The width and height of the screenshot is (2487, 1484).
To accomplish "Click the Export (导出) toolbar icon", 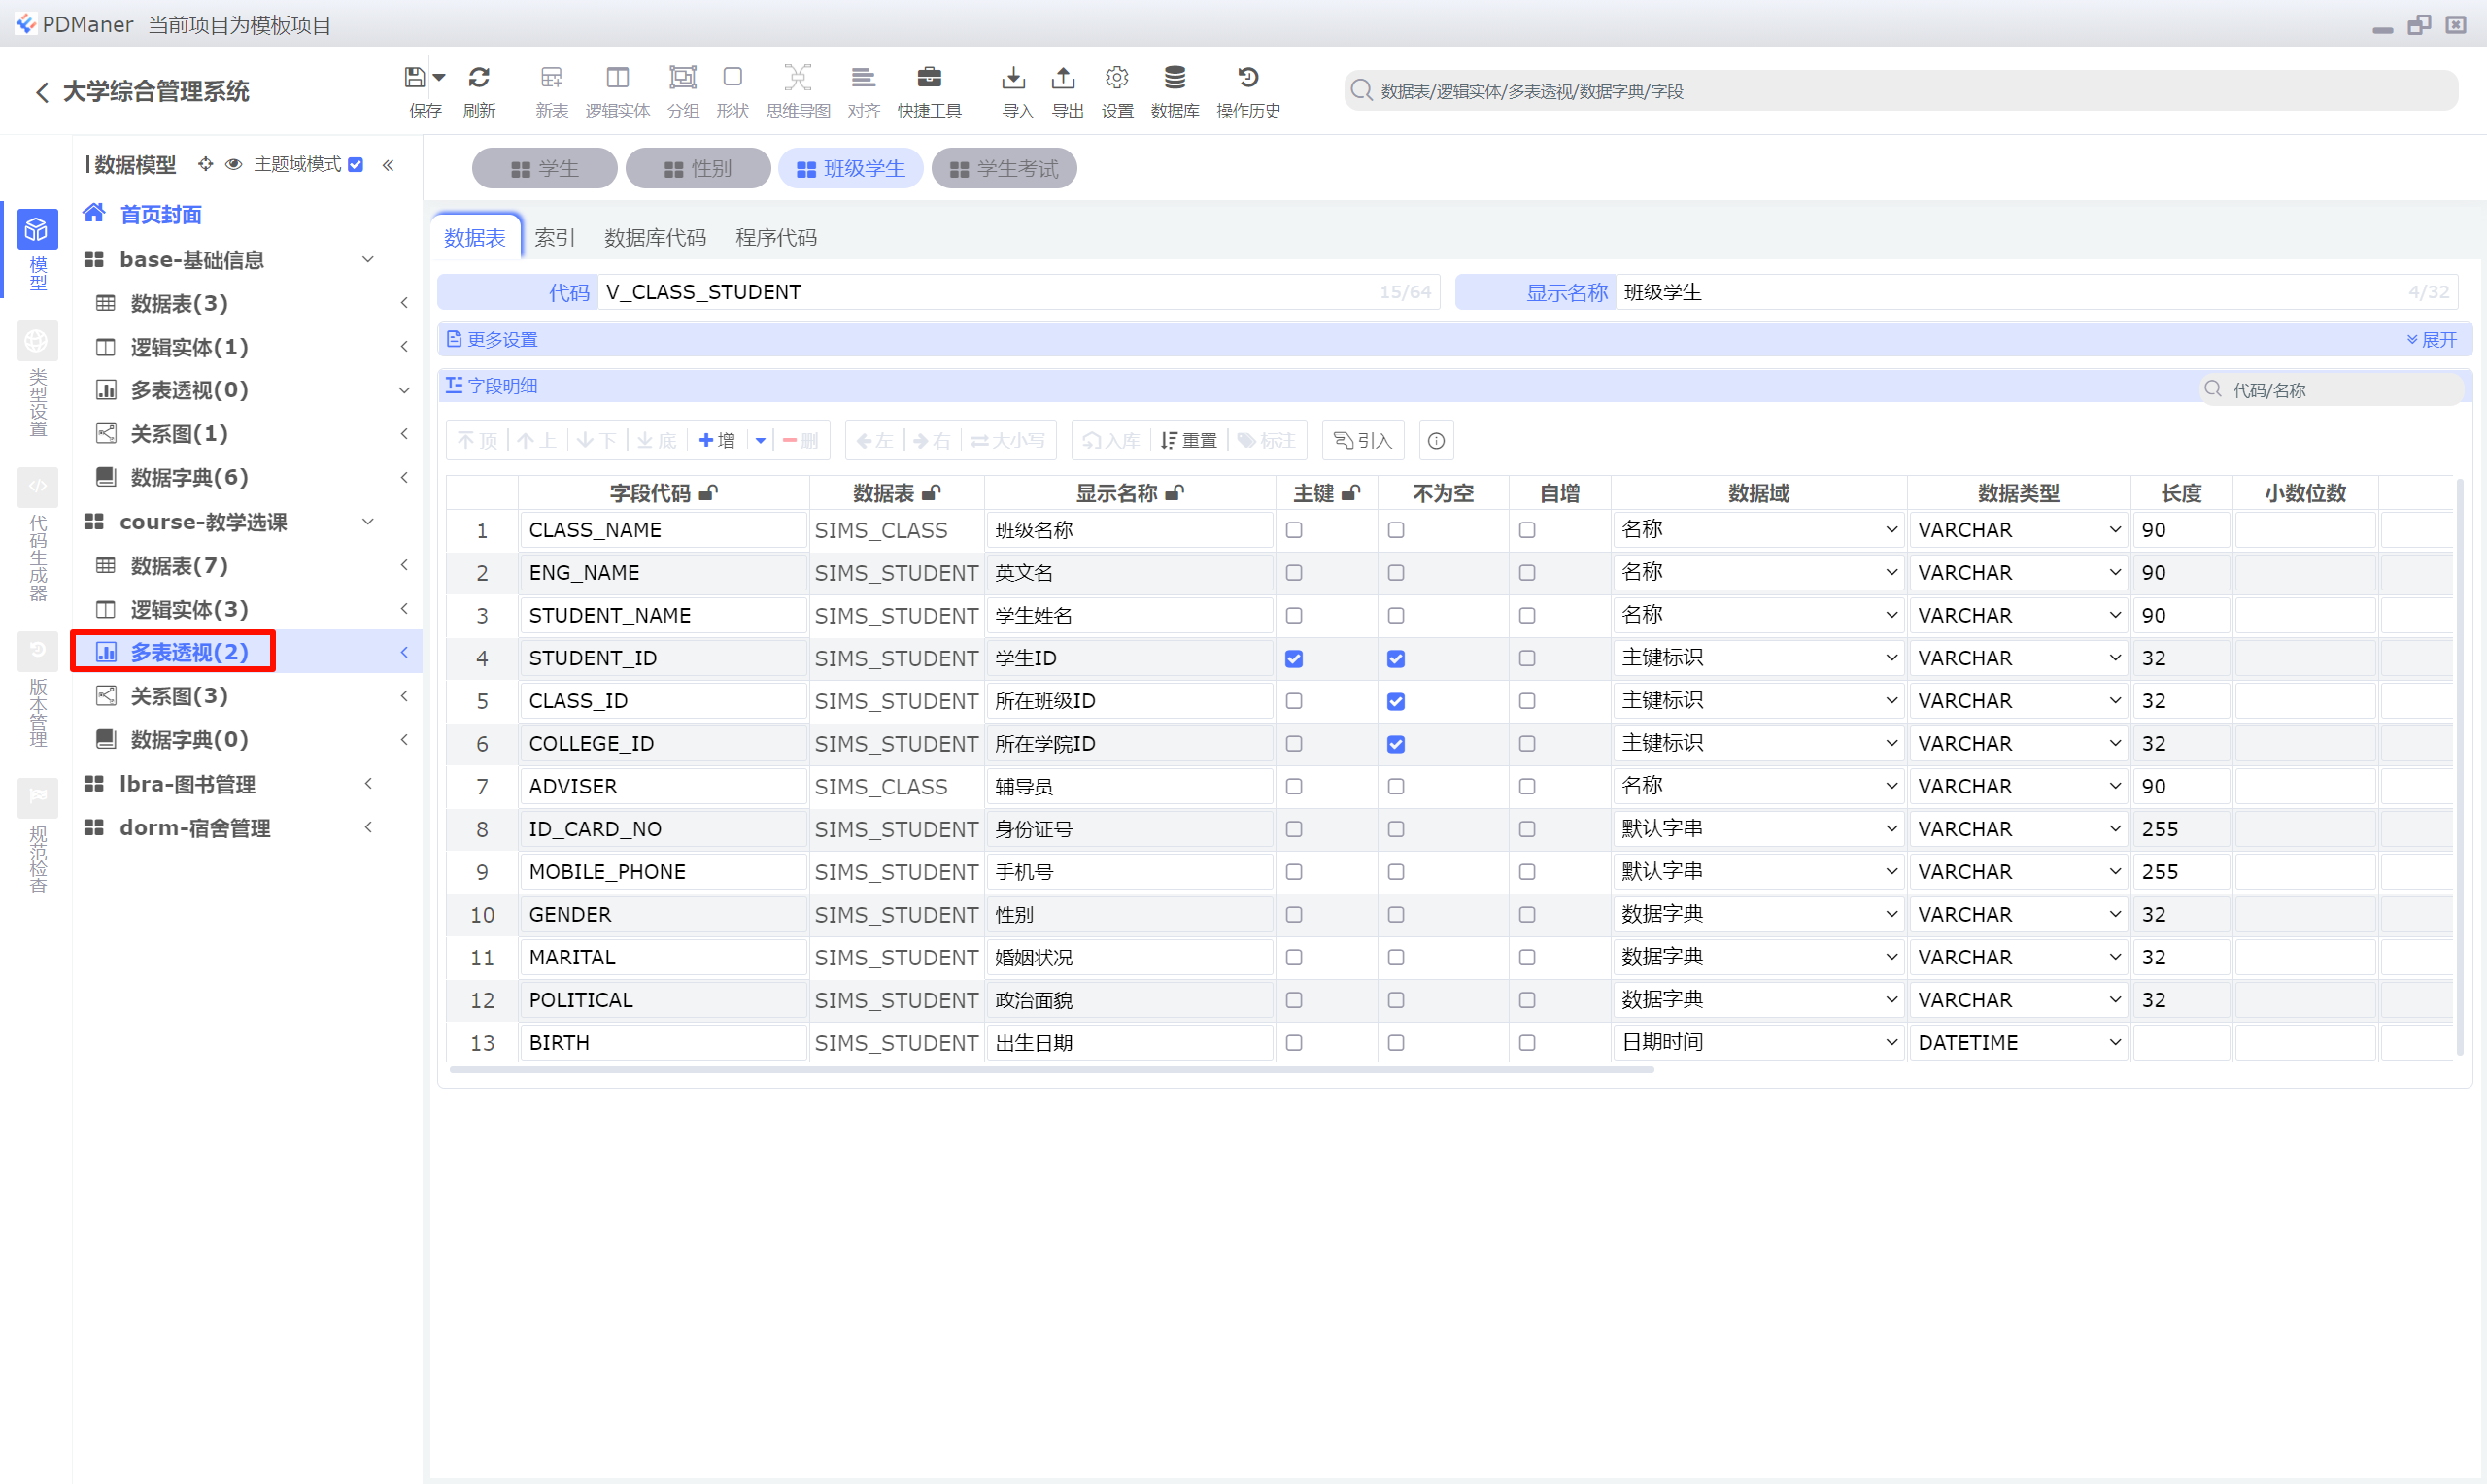I will (x=1064, y=79).
